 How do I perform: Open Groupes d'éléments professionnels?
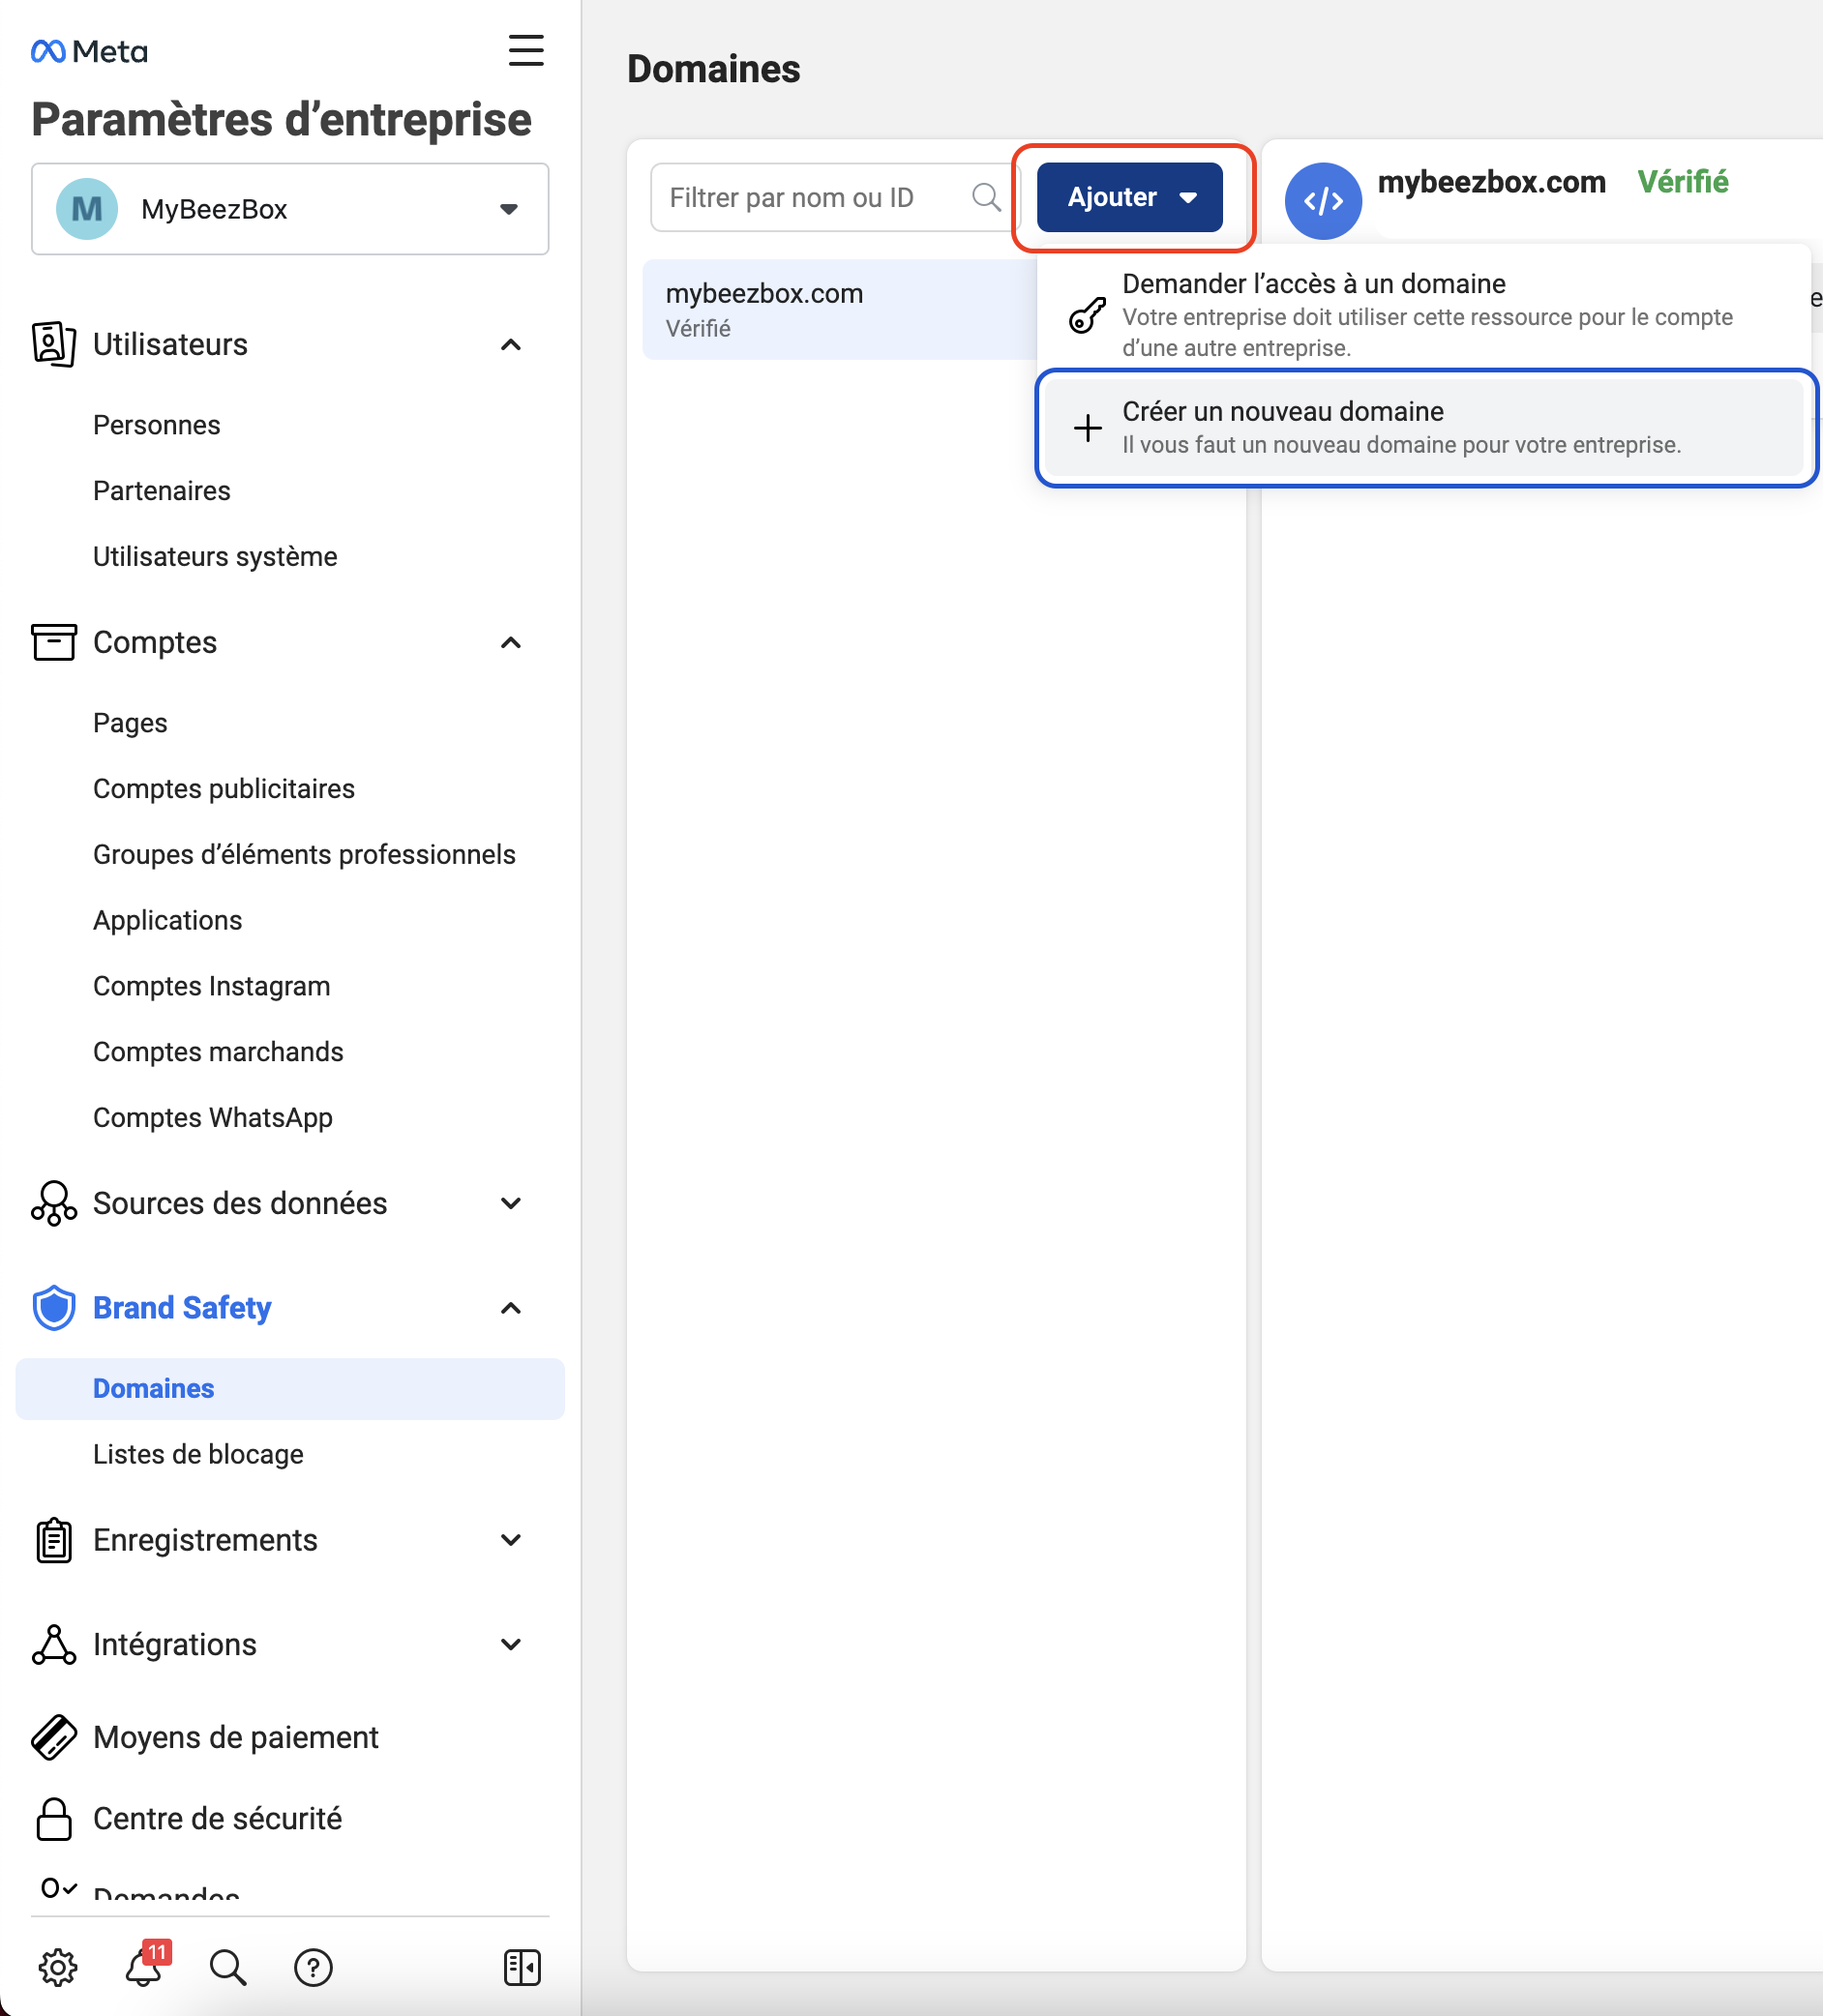coord(304,855)
